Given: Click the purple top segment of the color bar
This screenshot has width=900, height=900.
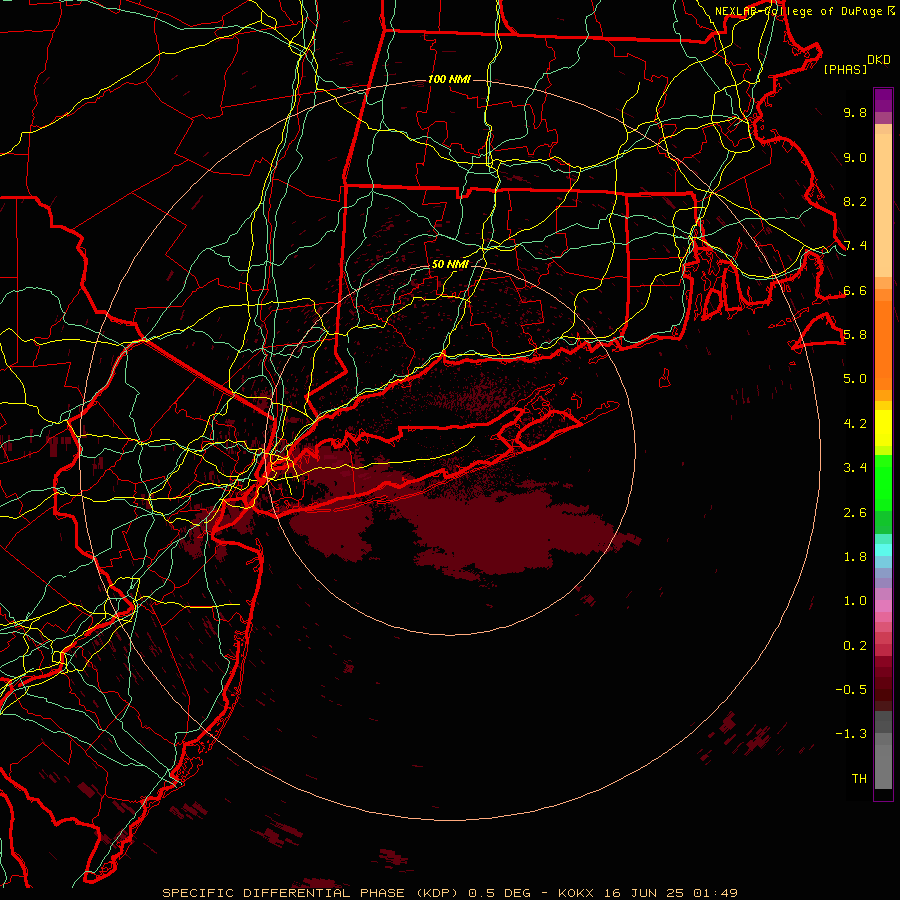Looking at the screenshot, I should coord(883,100).
